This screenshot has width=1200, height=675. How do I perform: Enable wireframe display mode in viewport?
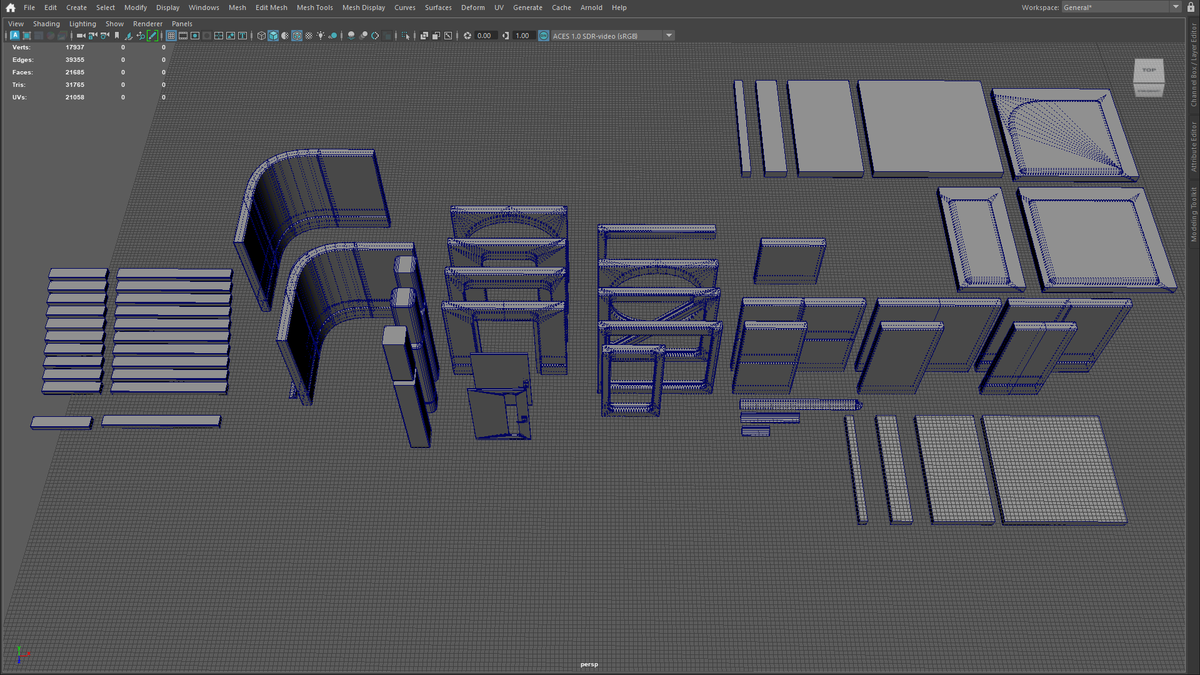point(261,36)
